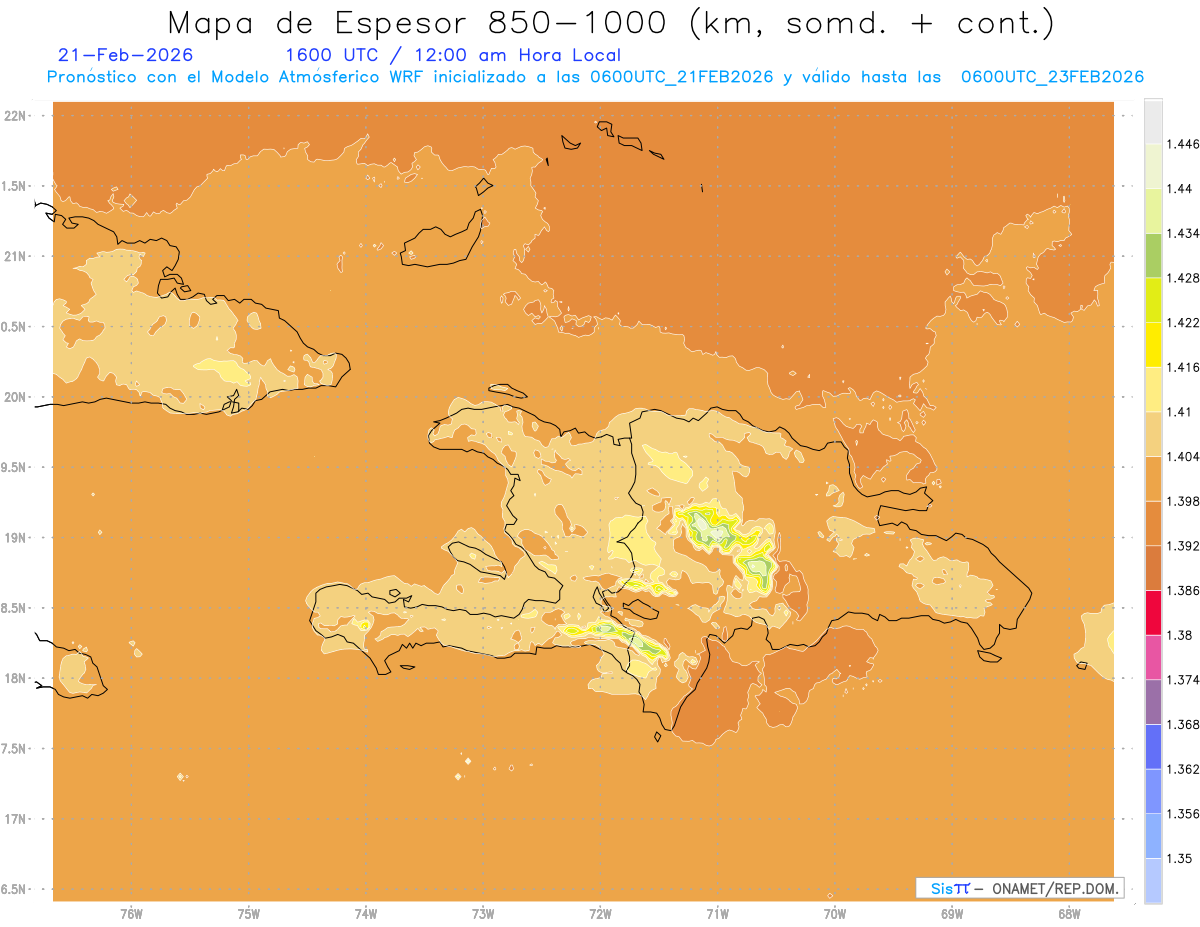This screenshot has width=1200, height=927.
Task: Pick the blue colorbar swatch between 1.362 and 1.368
Action: coord(1153,747)
